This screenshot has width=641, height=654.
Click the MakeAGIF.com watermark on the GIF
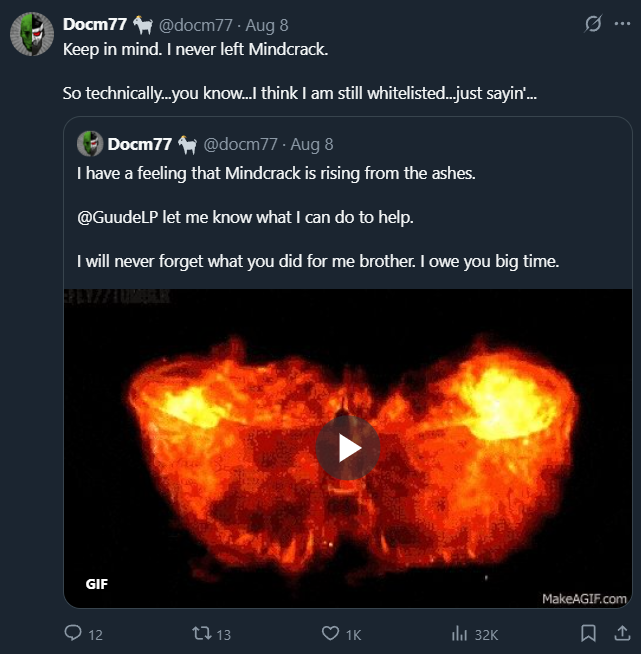click(584, 598)
